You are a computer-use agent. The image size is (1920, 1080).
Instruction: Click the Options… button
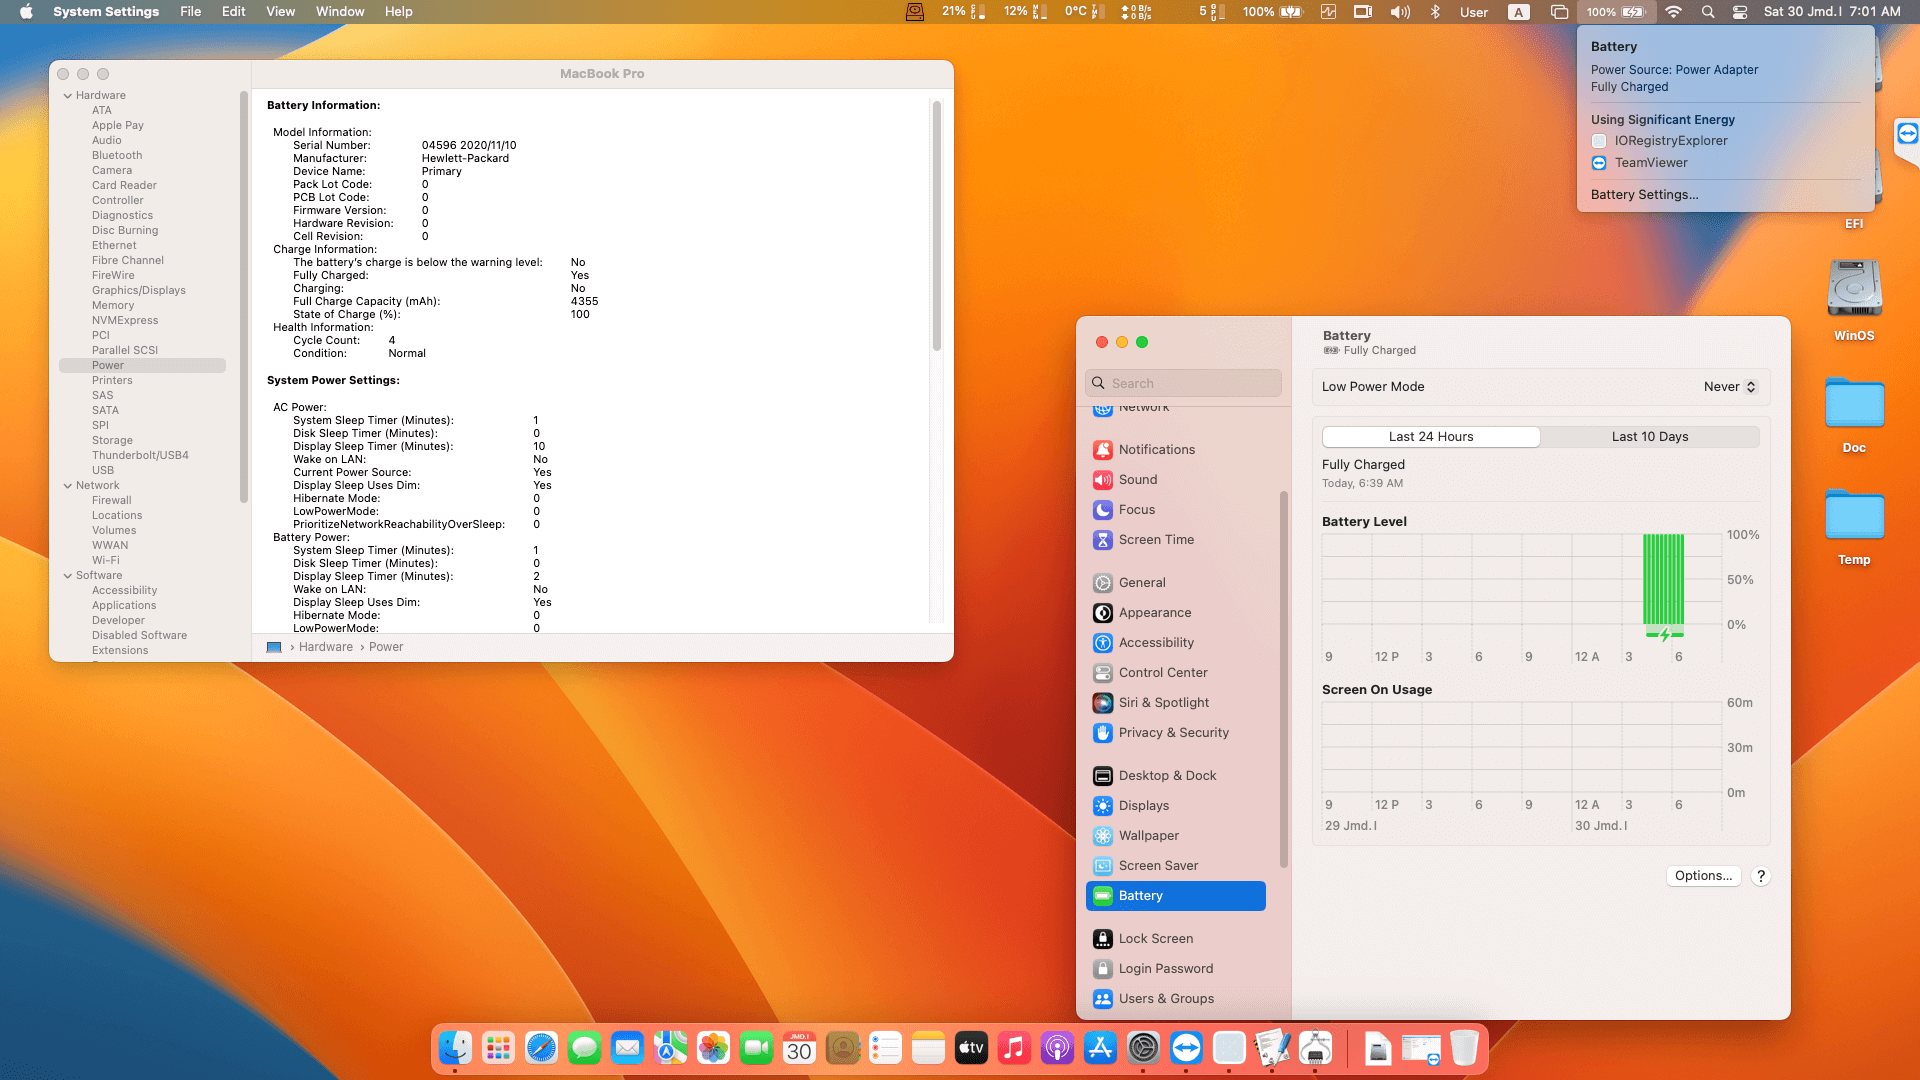tap(1703, 876)
